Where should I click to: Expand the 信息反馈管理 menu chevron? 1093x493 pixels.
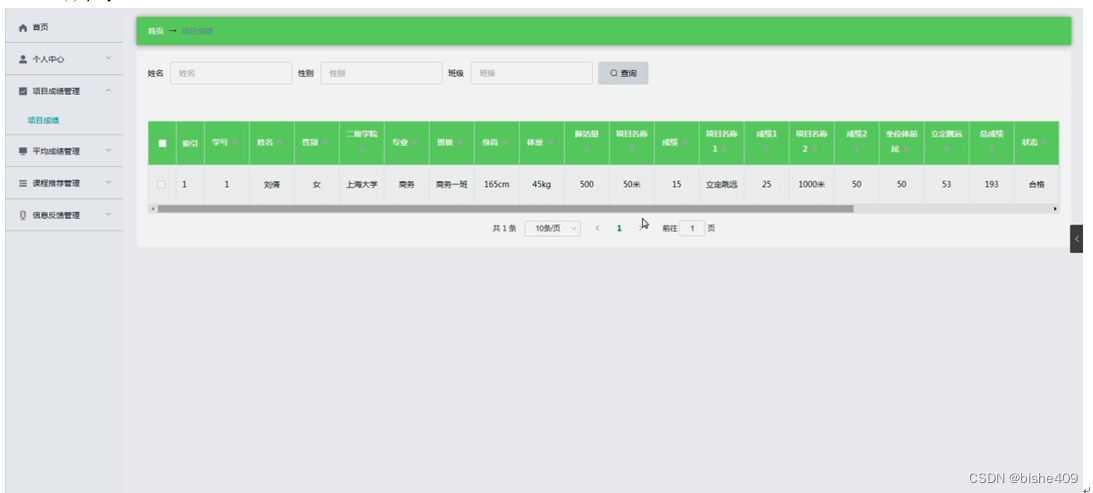pos(108,215)
